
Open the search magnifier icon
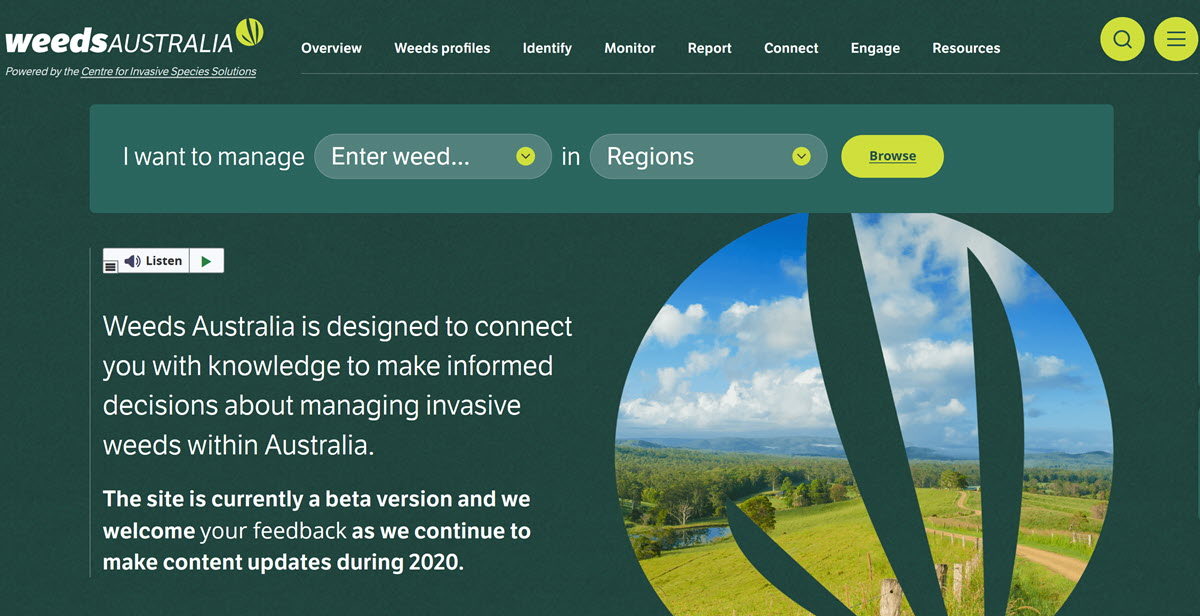(1122, 39)
